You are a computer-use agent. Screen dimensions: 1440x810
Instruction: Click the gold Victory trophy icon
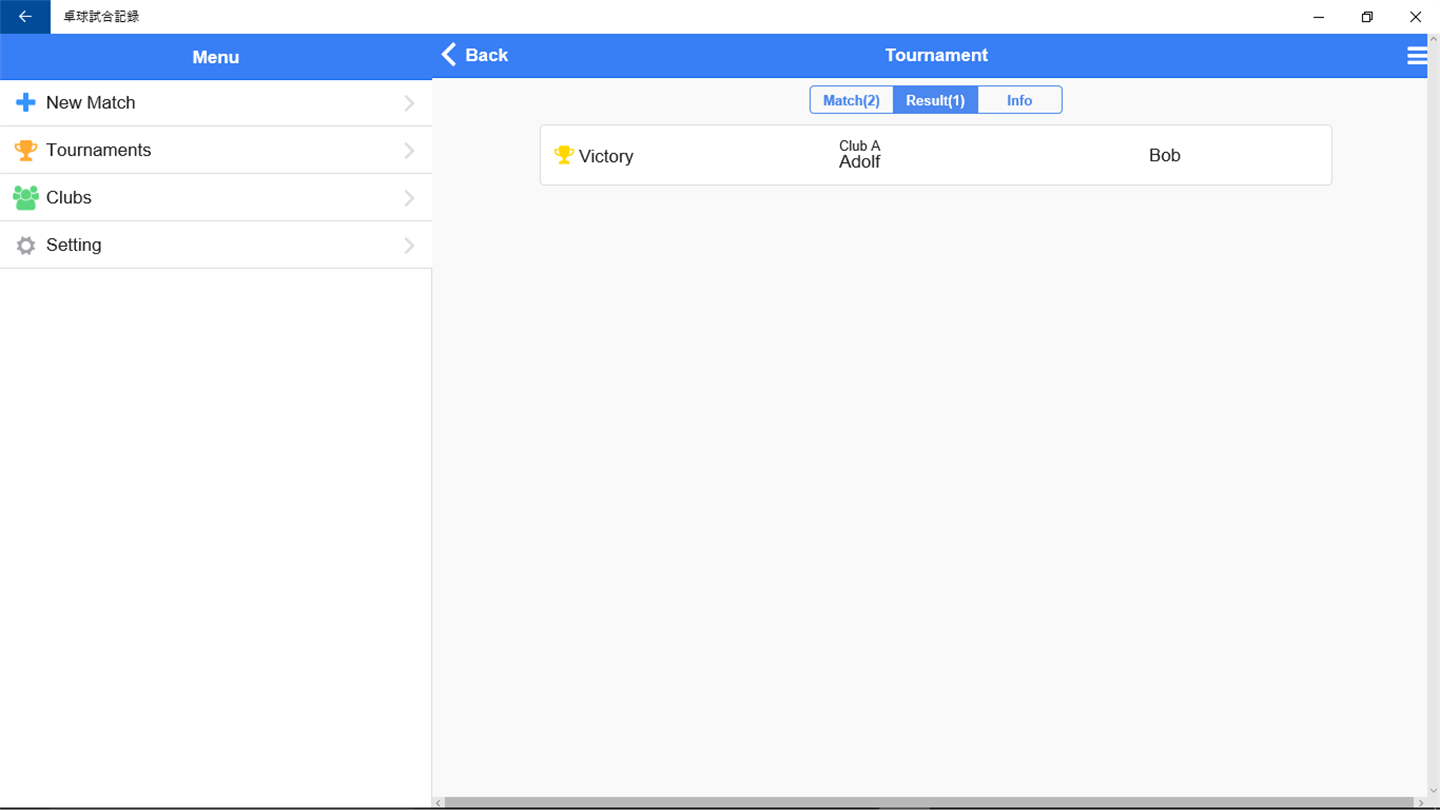pos(564,155)
